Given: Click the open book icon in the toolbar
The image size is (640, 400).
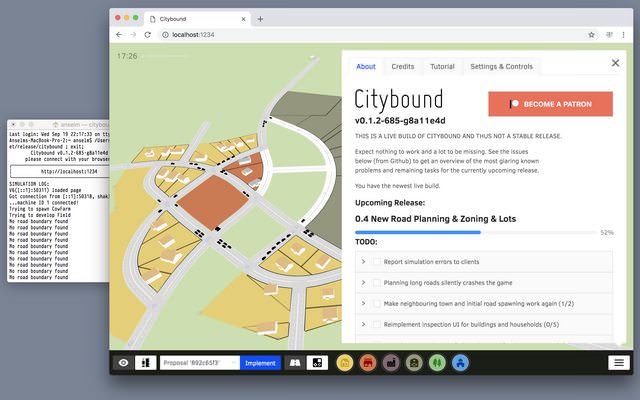Looking at the screenshot, I should (x=295, y=362).
